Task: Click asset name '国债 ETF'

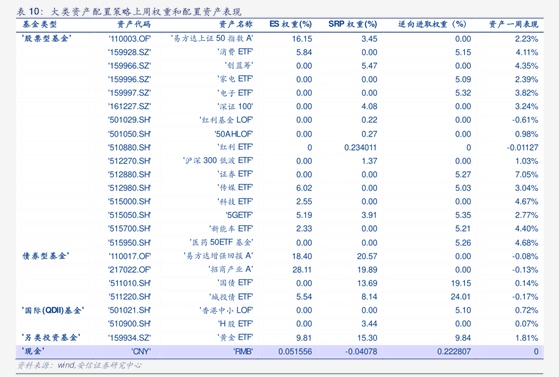Action: [x=235, y=283]
